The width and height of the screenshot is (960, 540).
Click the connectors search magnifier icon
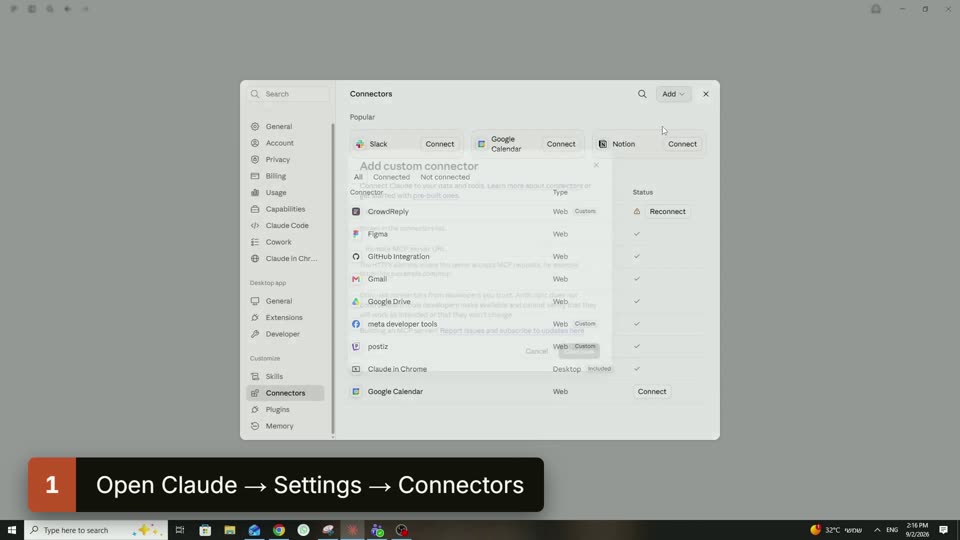(x=642, y=94)
